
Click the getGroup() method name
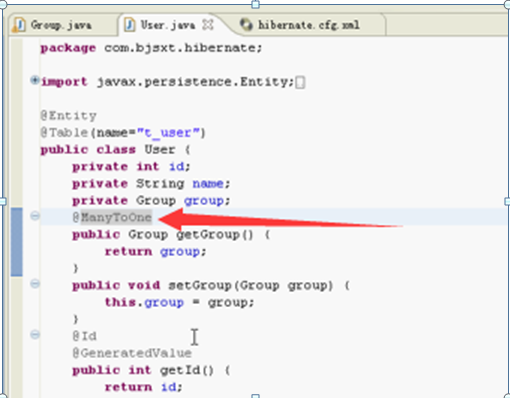pyautogui.click(x=214, y=235)
